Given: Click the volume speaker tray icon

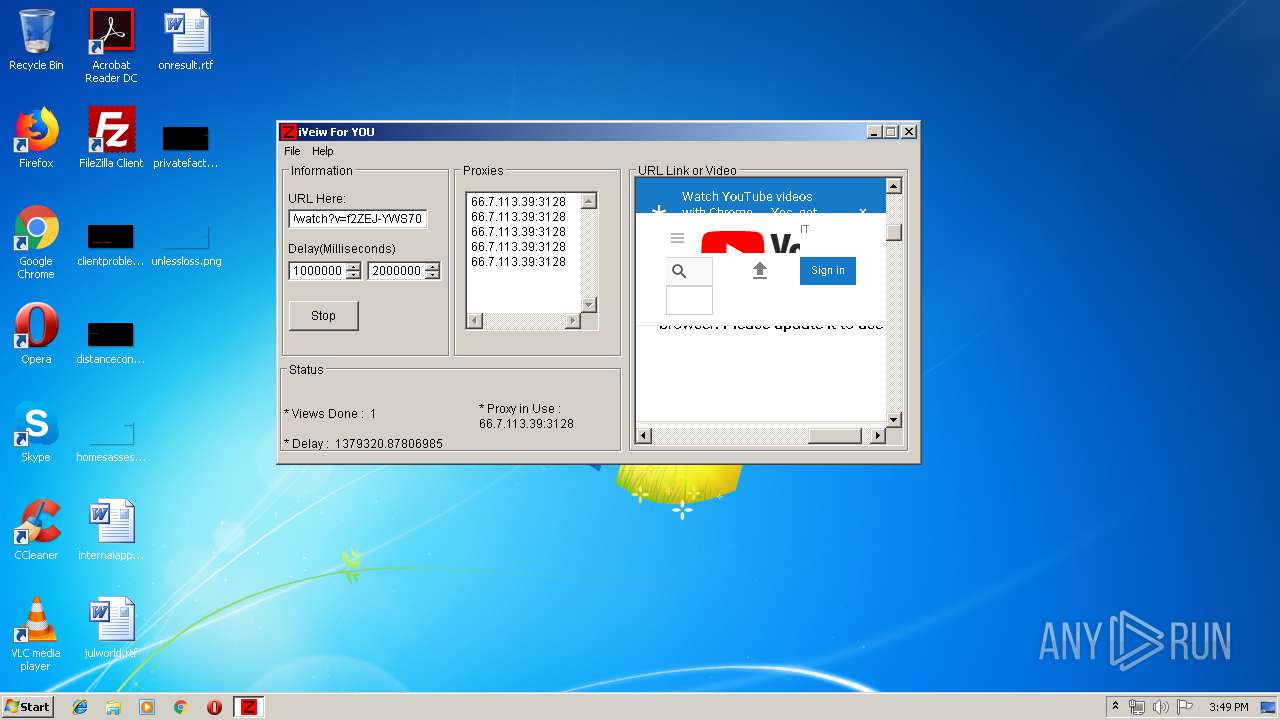Looking at the screenshot, I should pos(1161,707).
